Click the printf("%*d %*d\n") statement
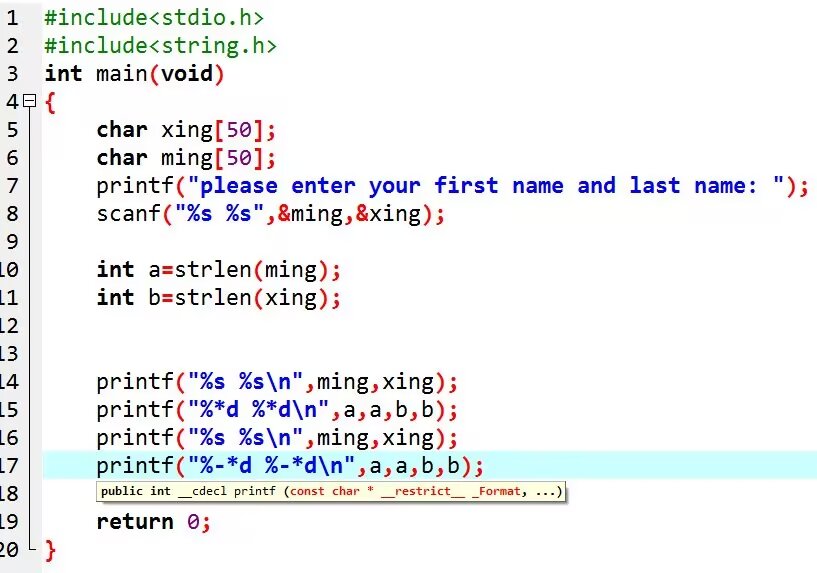The image size is (817, 573). point(277,410)
